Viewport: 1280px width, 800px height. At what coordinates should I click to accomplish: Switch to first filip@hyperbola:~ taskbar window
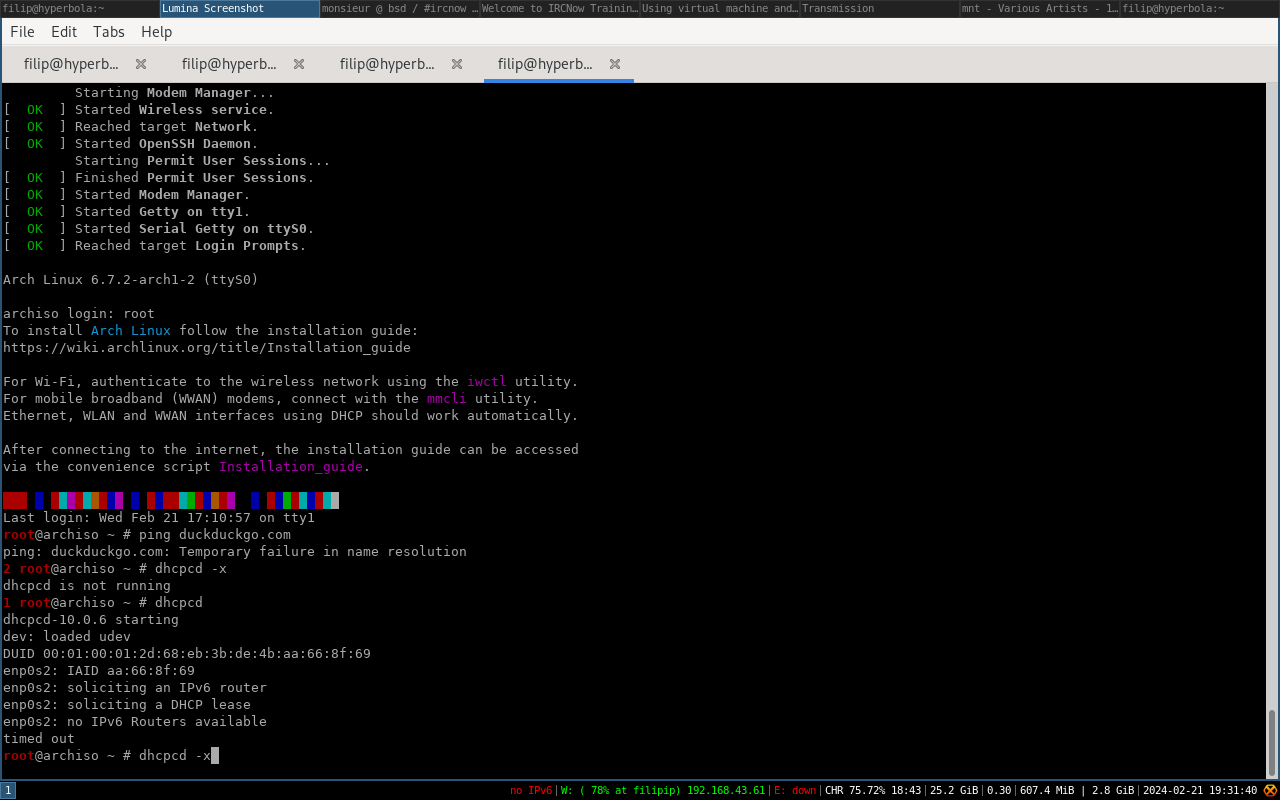tap(80, 8)
